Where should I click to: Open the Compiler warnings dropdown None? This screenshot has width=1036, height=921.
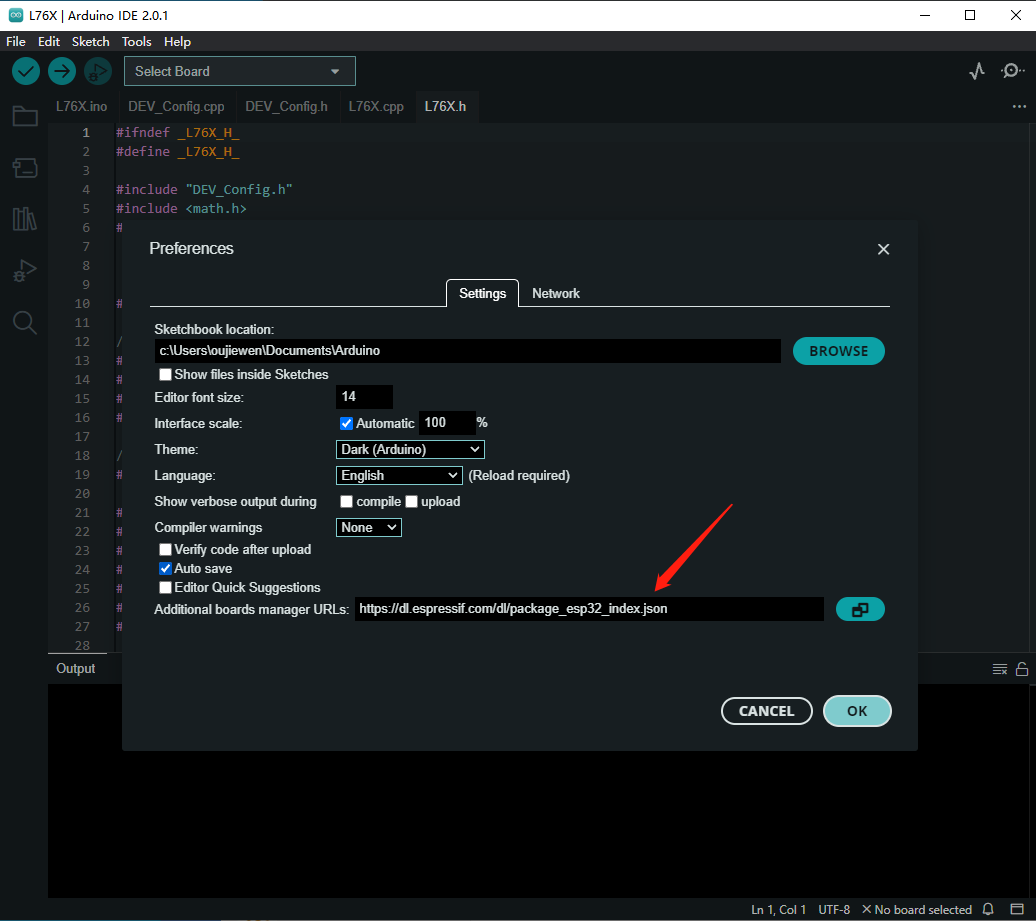pyautogui.click(x=369, y=527)
